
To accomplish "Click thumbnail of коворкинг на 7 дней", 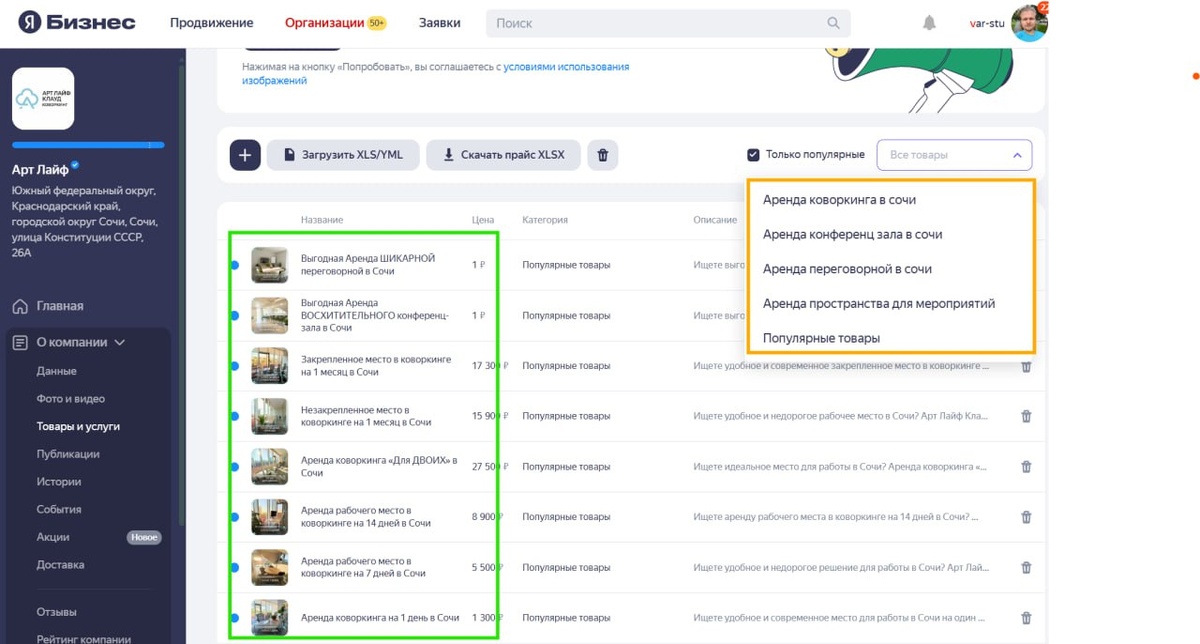I will point(269,567).
